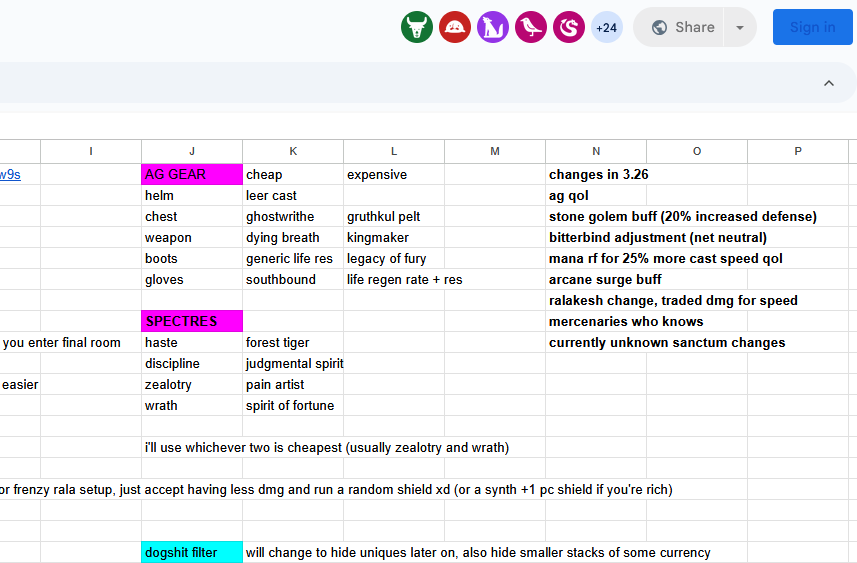
Task: Select column L header
Action: coord(394,151)
